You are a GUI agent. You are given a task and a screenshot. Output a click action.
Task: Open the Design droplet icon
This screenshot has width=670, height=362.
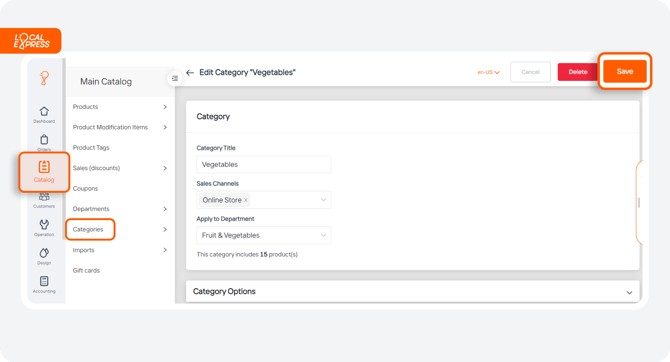pyautogui.click(x=44, y=253)
